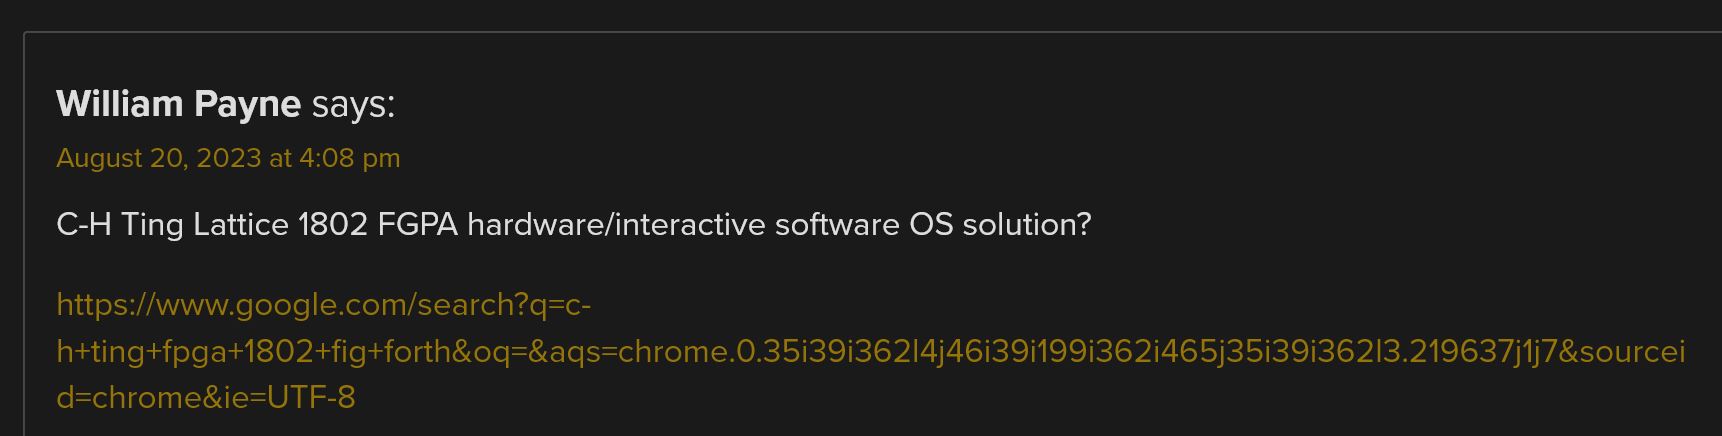Screen dimensions: 1722x436
Task: Click the word 'FGPA' in the comment
Action: click(418, 224)
